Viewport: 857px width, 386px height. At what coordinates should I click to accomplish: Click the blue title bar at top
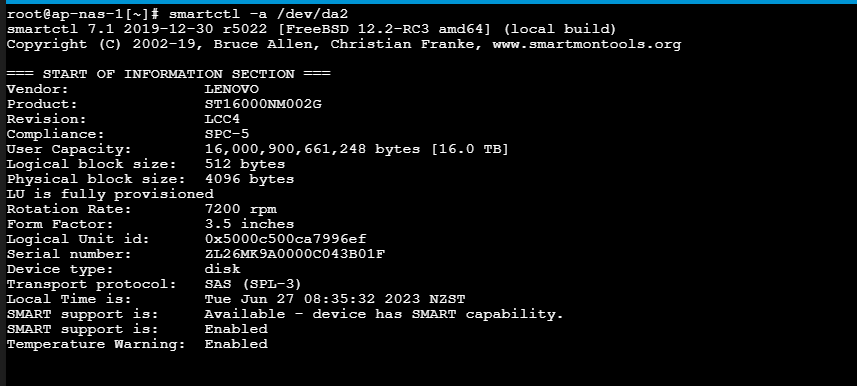click(428, 2)
